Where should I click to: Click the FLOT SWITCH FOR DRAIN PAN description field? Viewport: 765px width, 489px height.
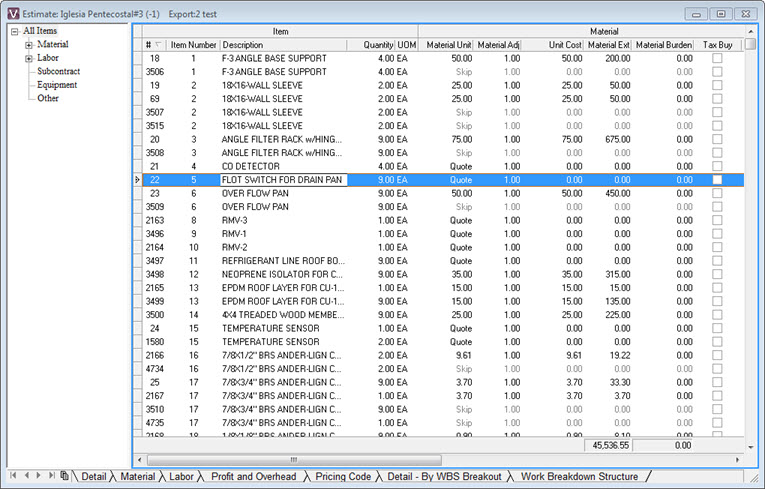point(283,180)
